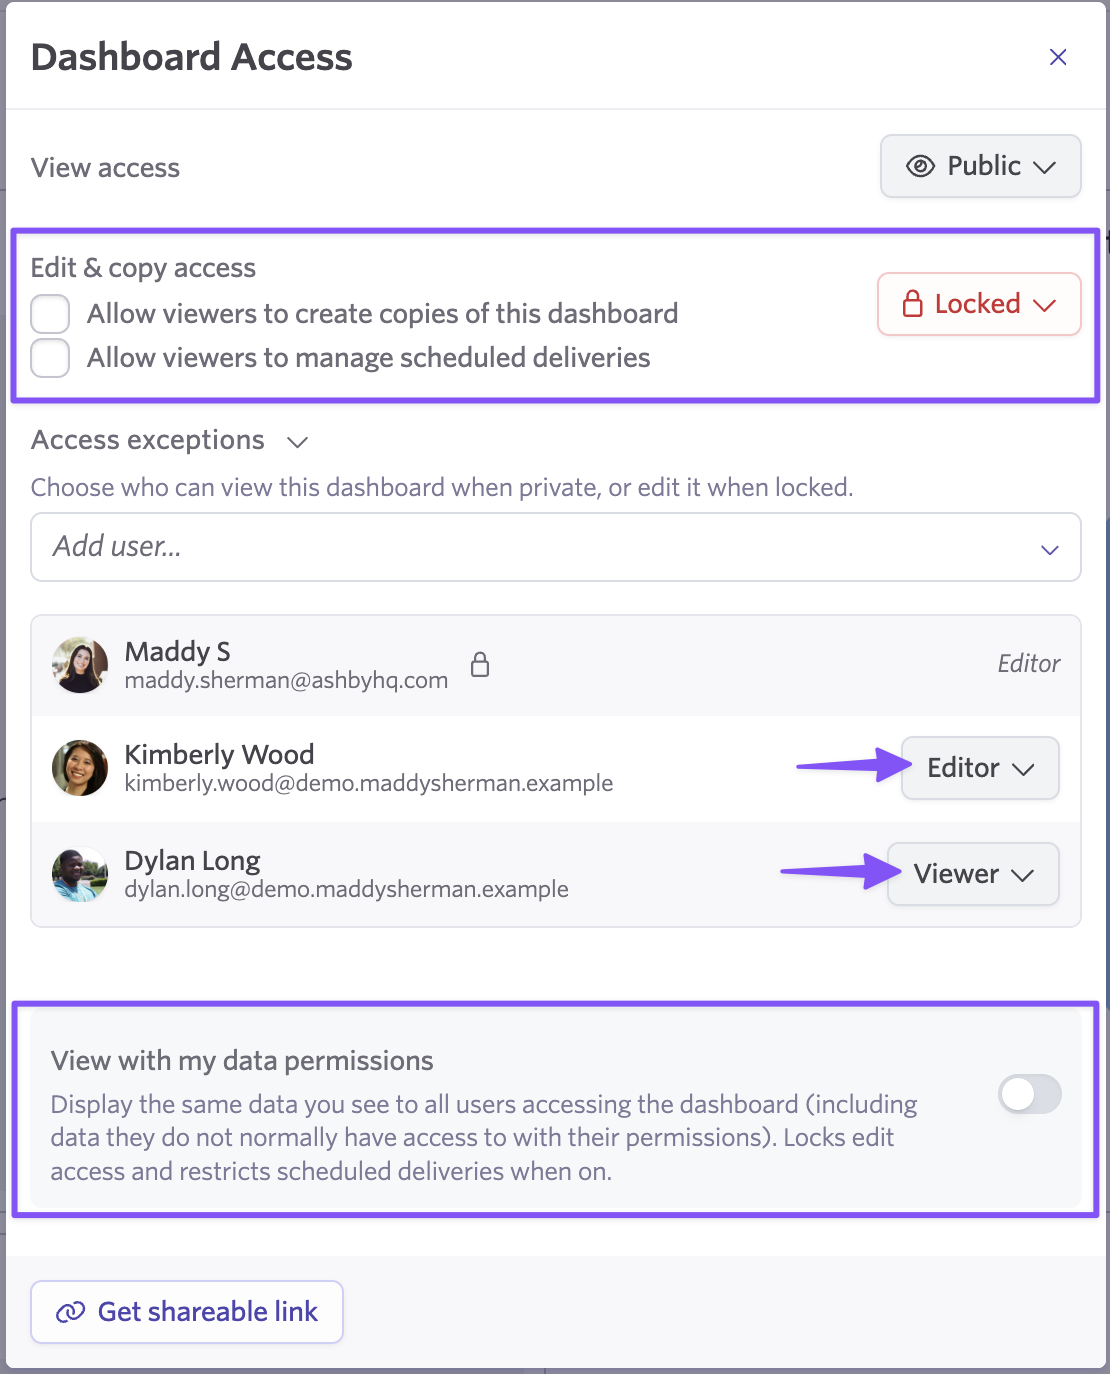This screenshot has width=1110, height=1374.
Task: Change Dylan Long's Viewer role dropdown
Action: tap(973, 874)
